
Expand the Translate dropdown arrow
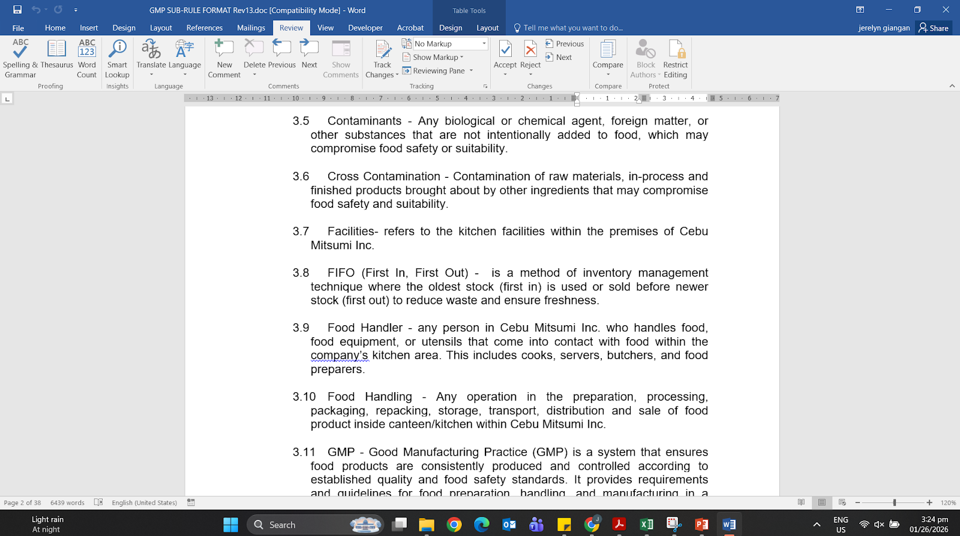(x=151, y=75)
